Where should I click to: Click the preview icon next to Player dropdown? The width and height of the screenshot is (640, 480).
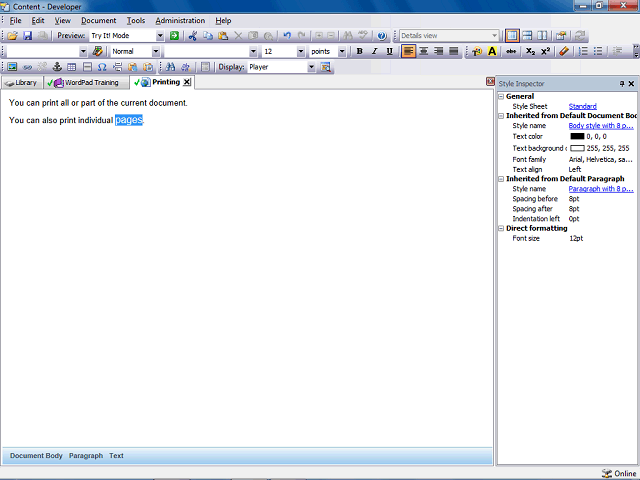[x=326, y=67]
